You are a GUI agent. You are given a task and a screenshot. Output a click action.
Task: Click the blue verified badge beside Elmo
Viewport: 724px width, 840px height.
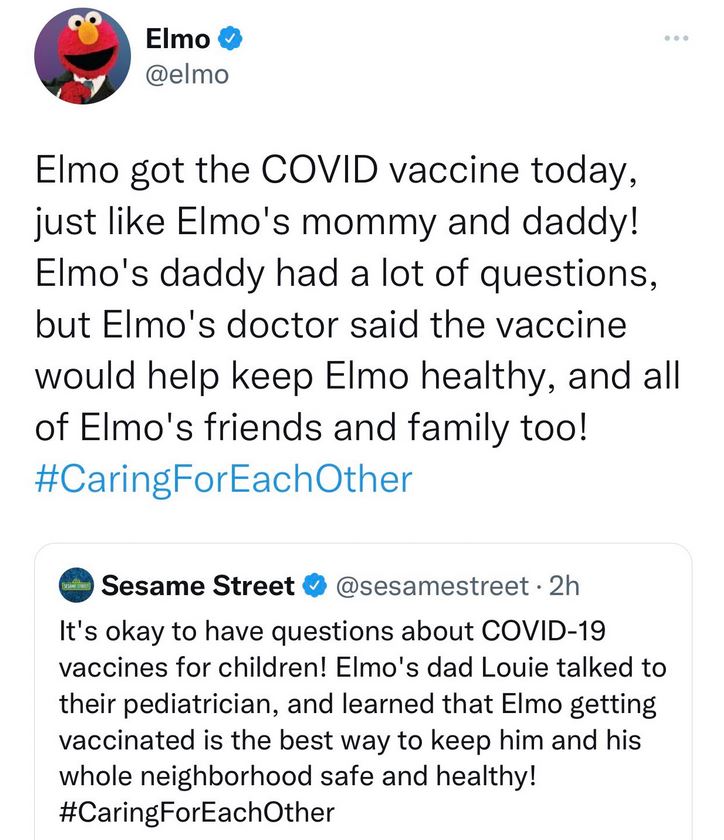(x=231, y=39)
